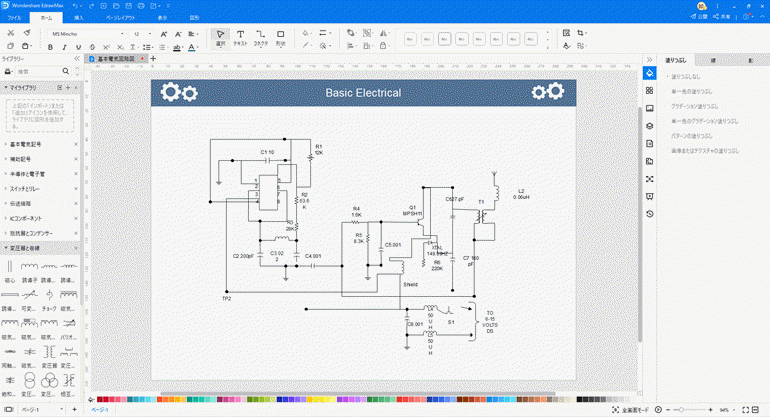Open the 挿入 ribbon tab

tap(79, 18)
